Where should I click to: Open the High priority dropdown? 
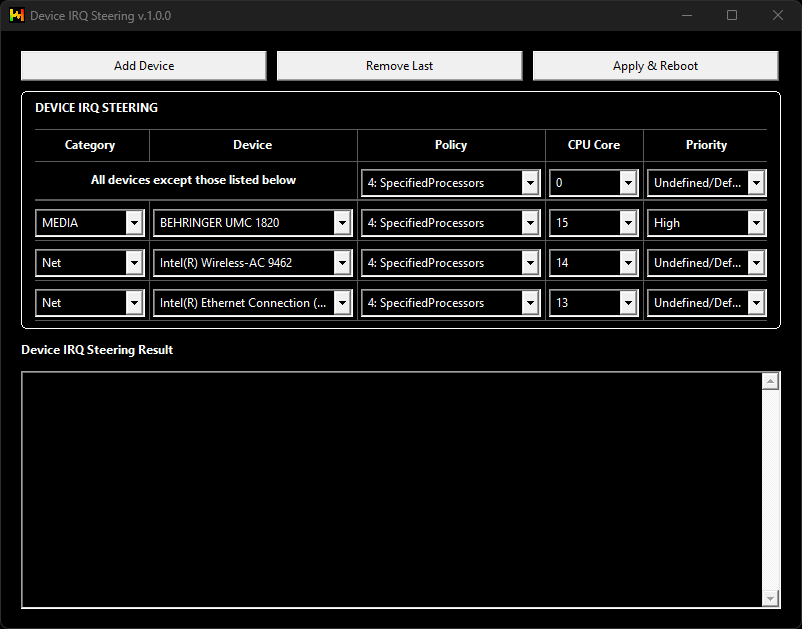pos(706,223)
